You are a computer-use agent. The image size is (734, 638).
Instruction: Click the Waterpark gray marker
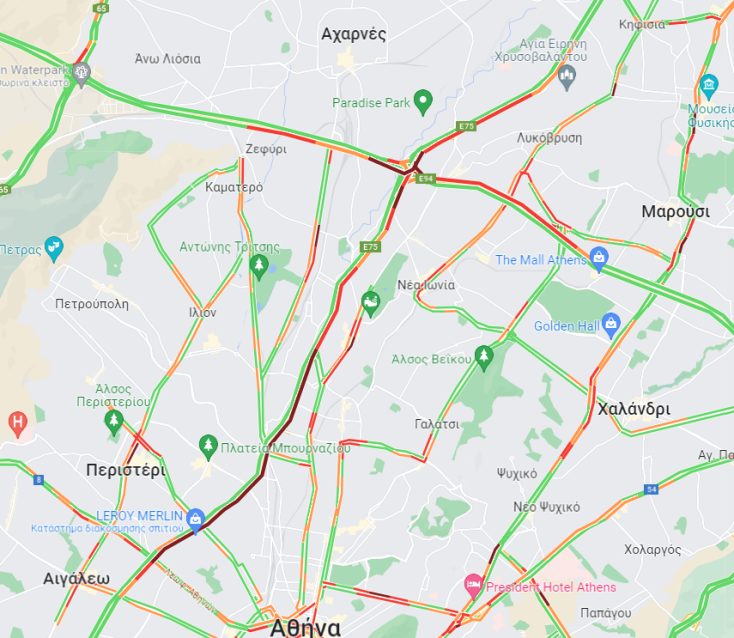pos(81,74)
